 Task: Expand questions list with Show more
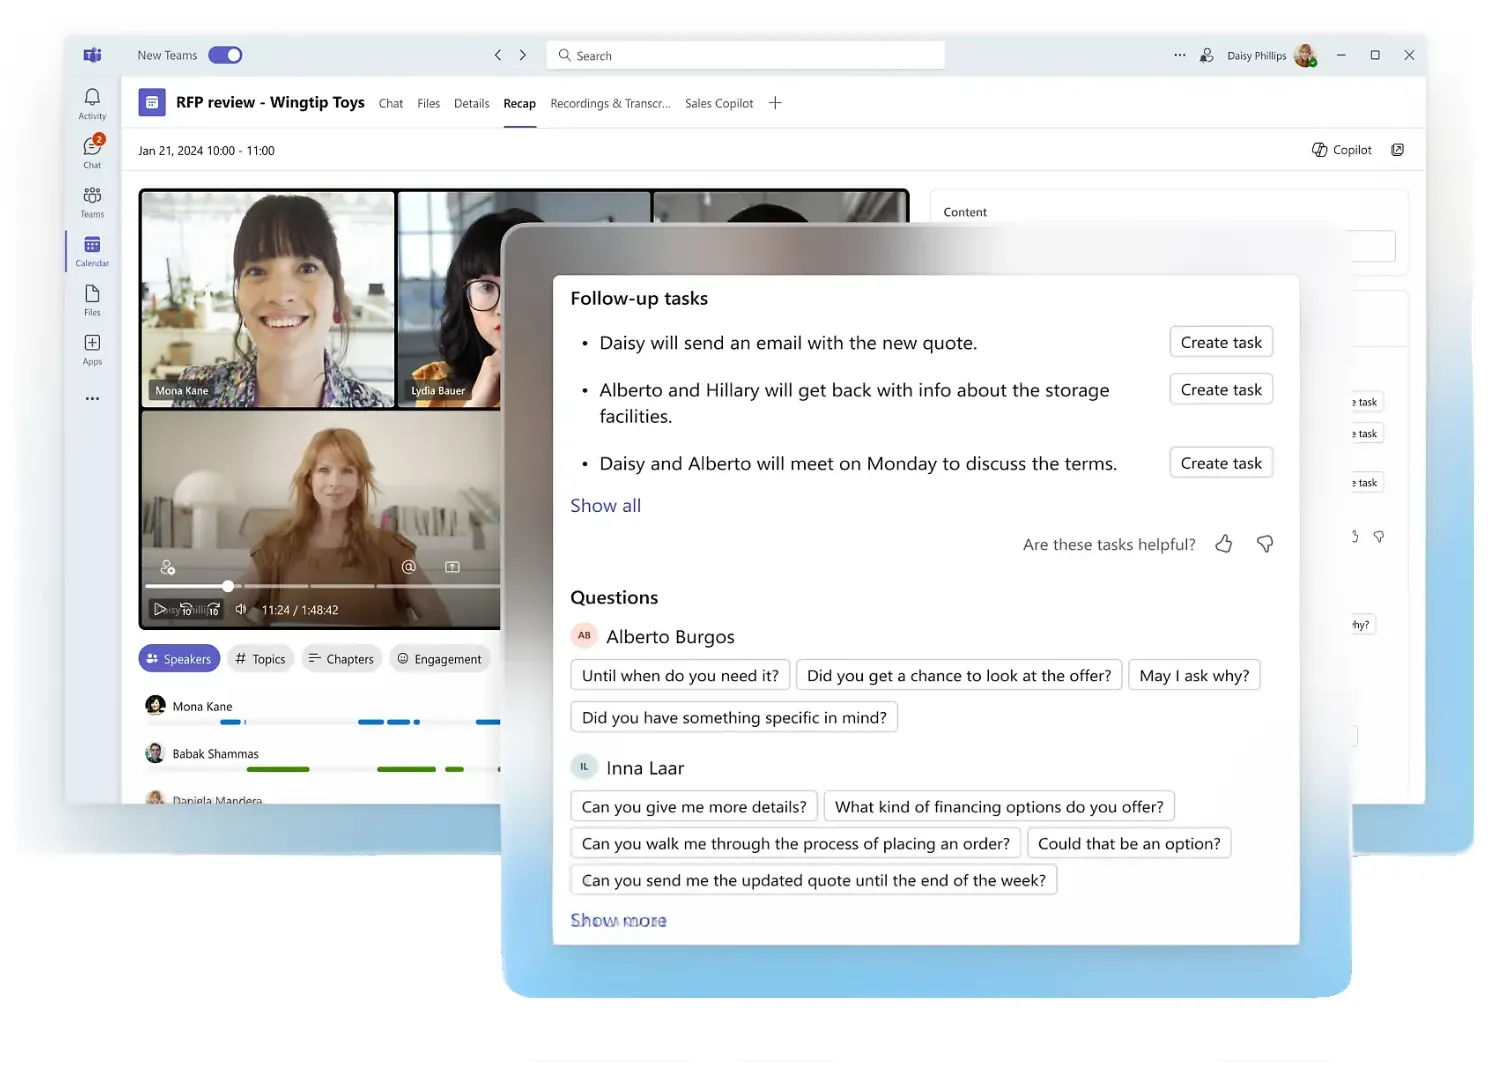[x=618, y=920]
